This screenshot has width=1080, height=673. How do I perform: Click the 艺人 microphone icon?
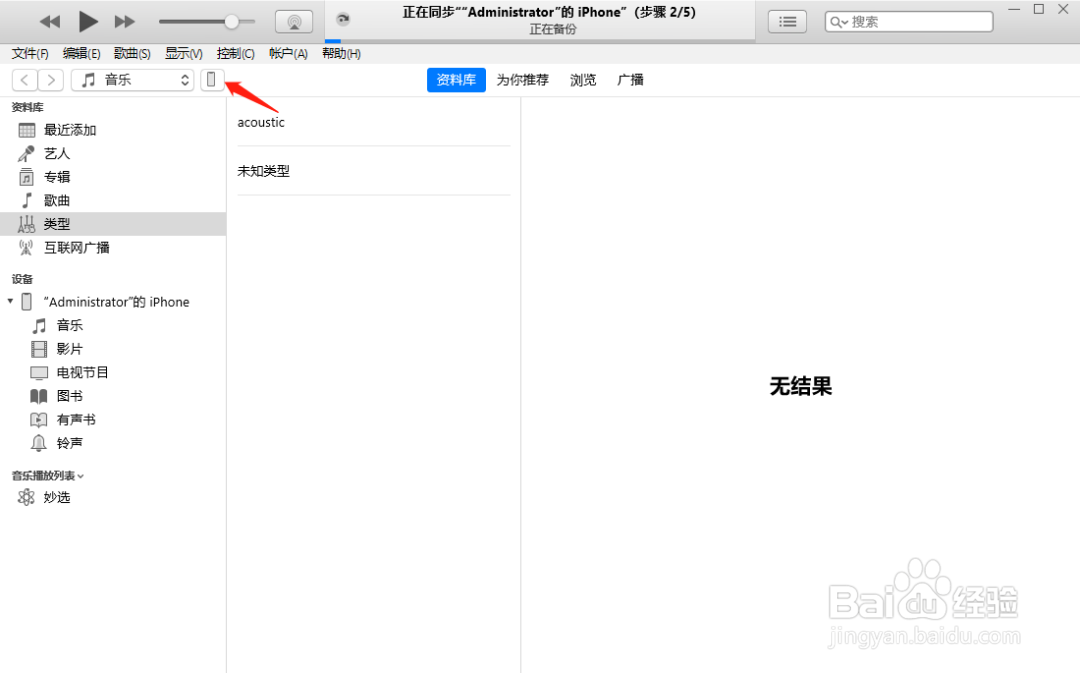[26, 154]
